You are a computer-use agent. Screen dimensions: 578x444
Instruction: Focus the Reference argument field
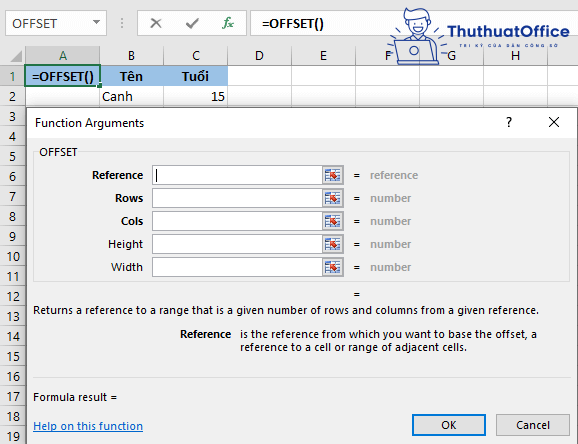(237, 175)
